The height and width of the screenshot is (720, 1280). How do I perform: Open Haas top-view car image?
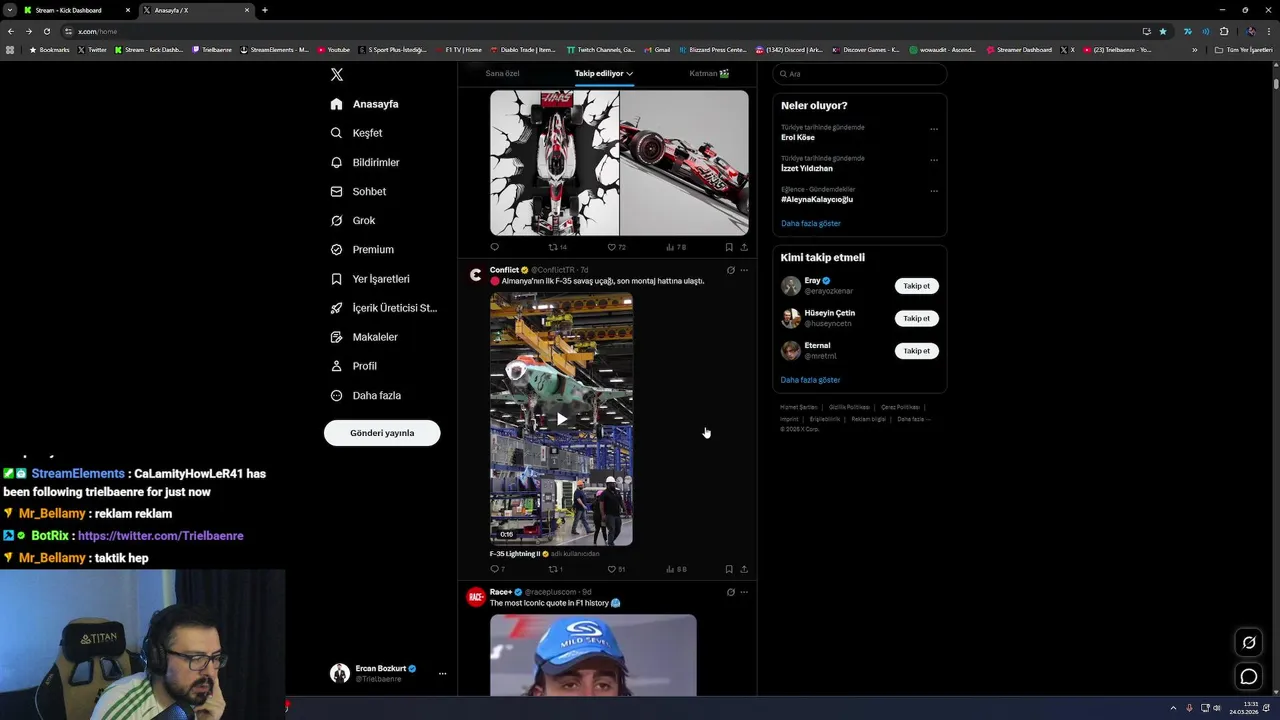[554, 163]
